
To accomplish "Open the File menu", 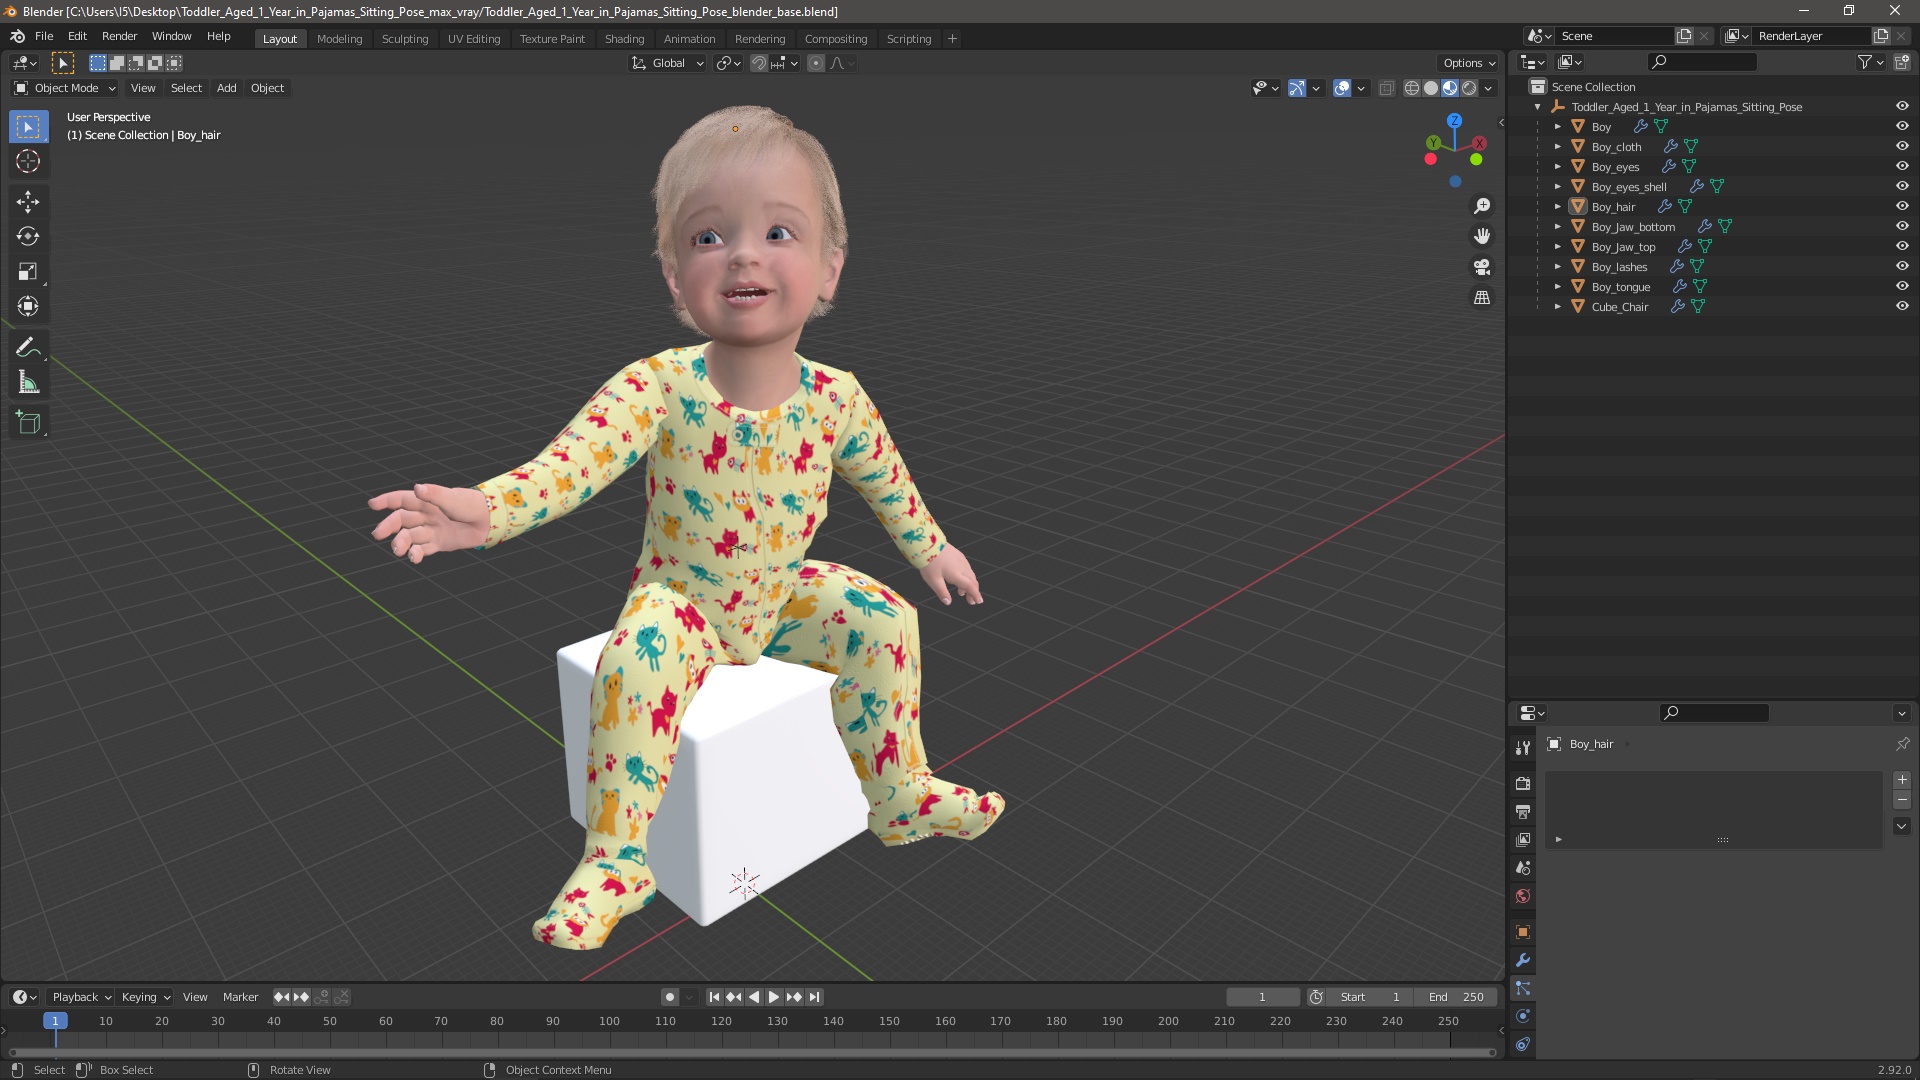I will tap(44, 36).
